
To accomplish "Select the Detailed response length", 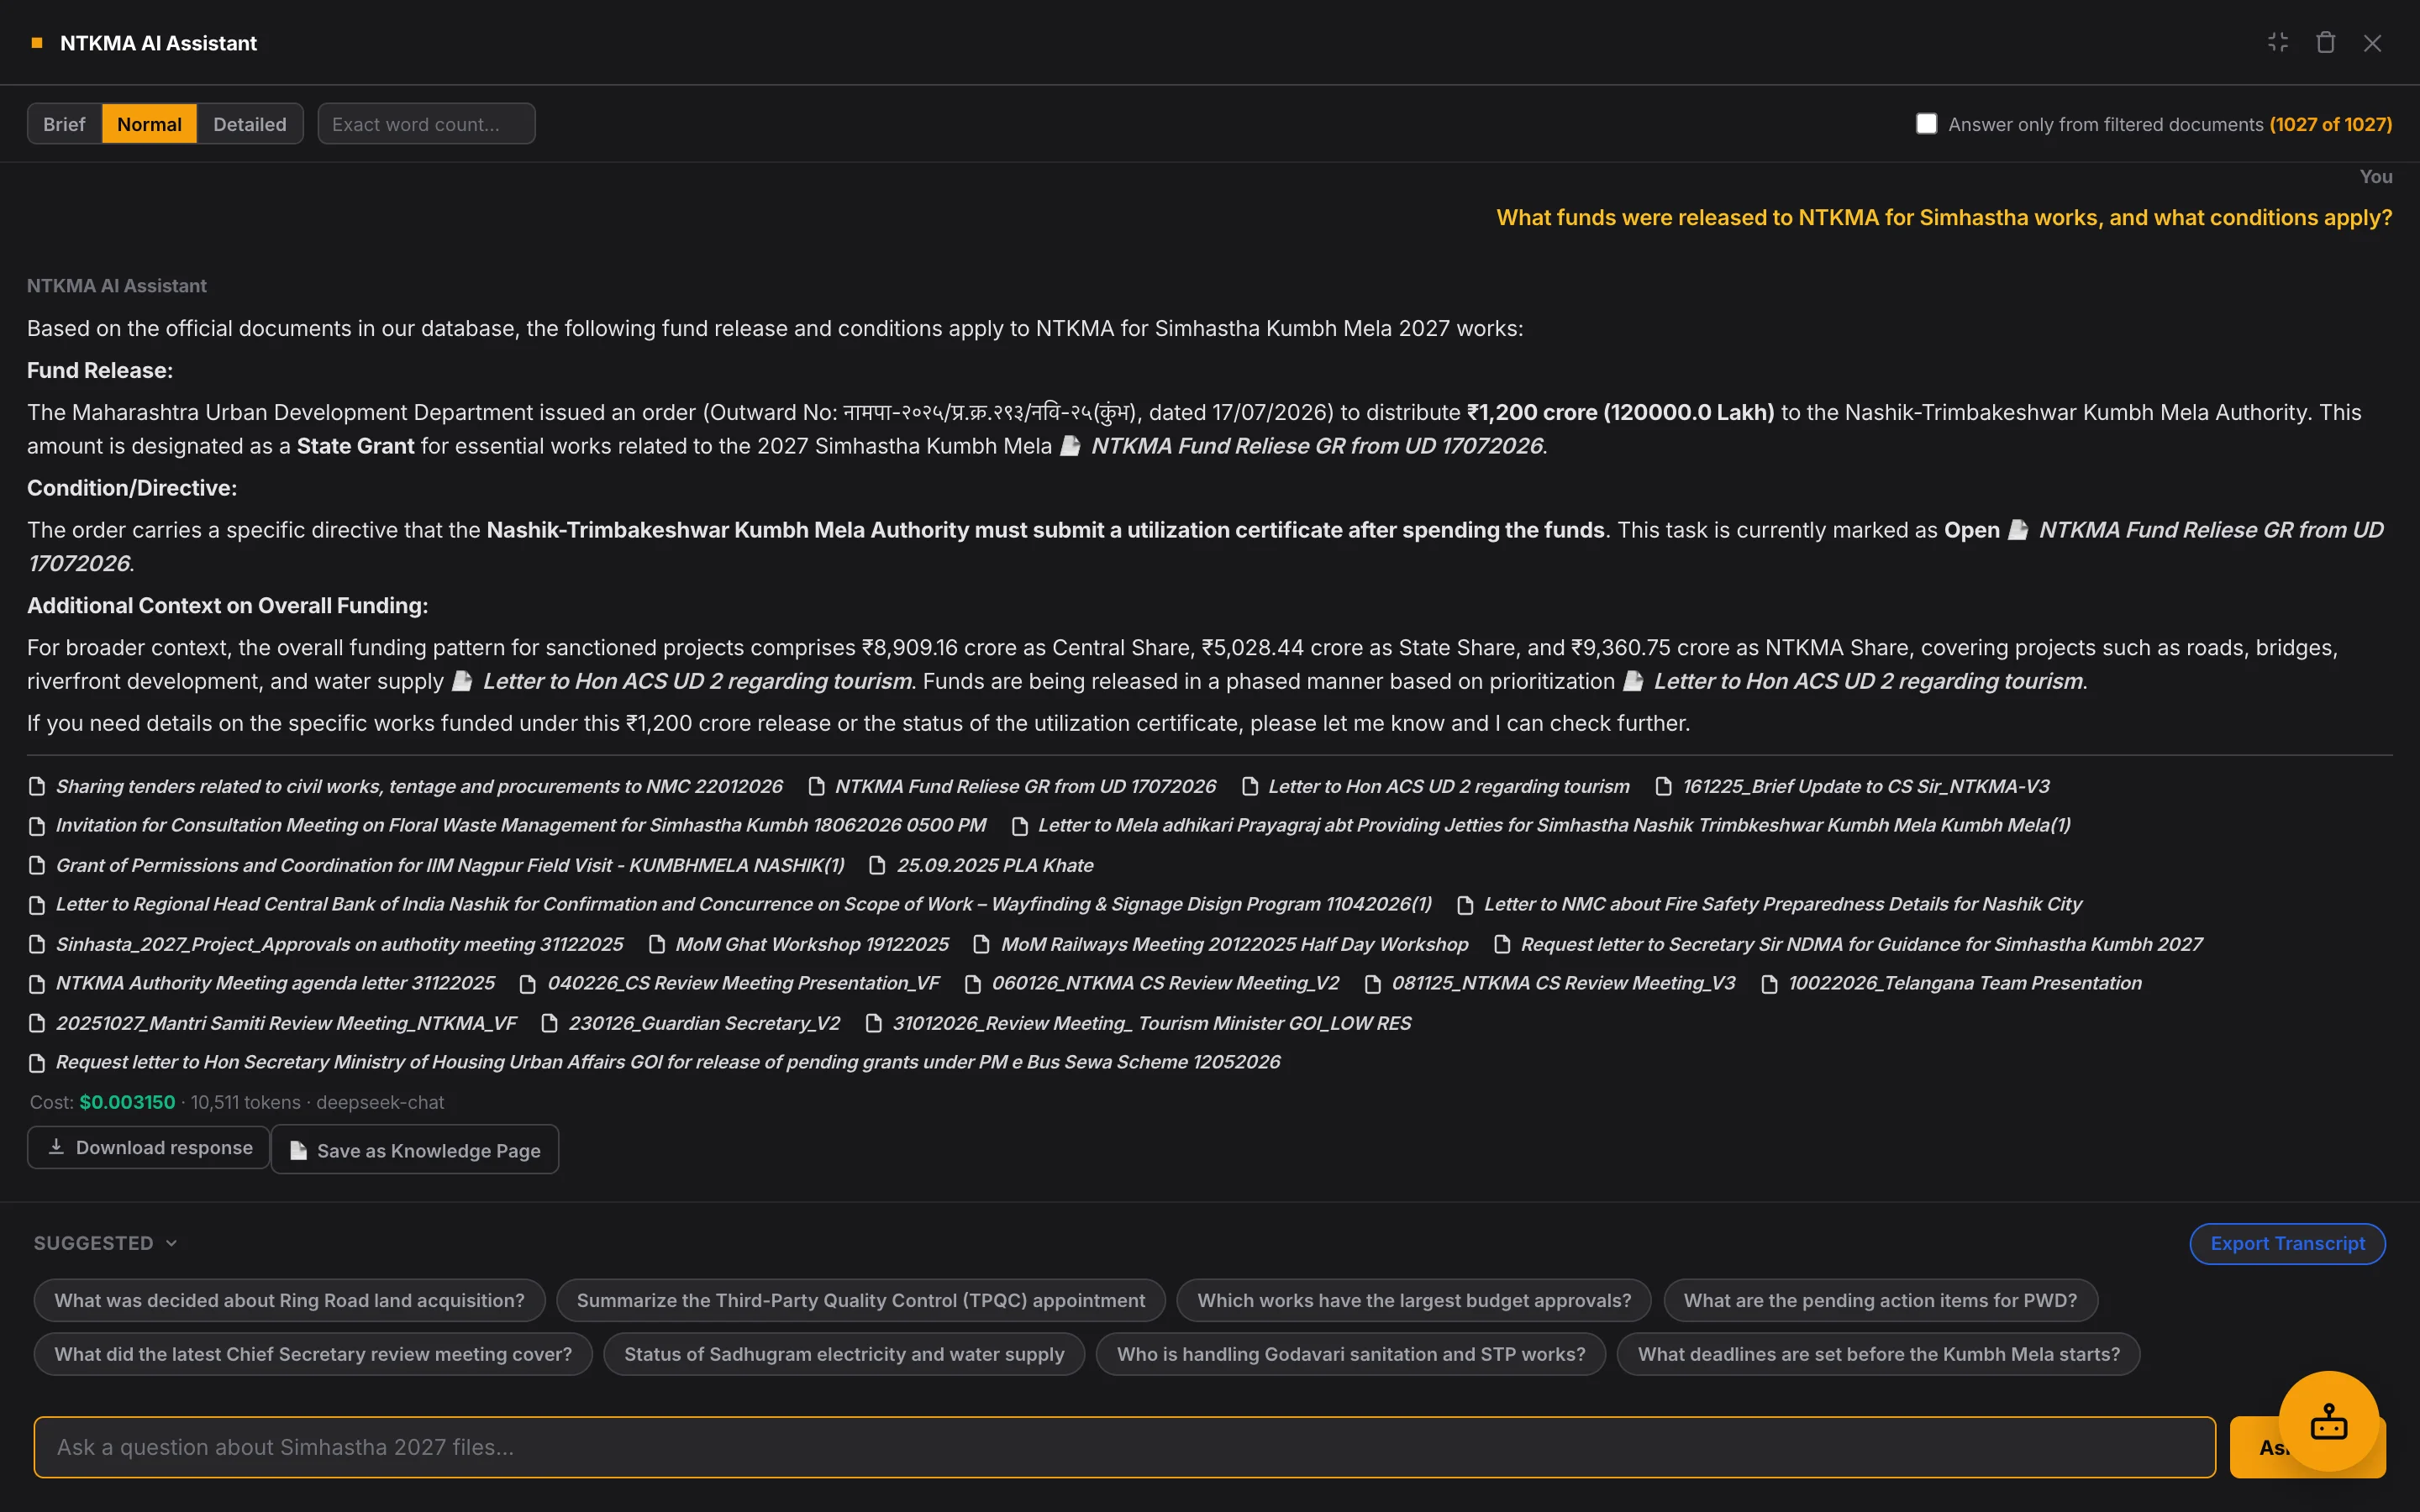I will pos(250,124).
